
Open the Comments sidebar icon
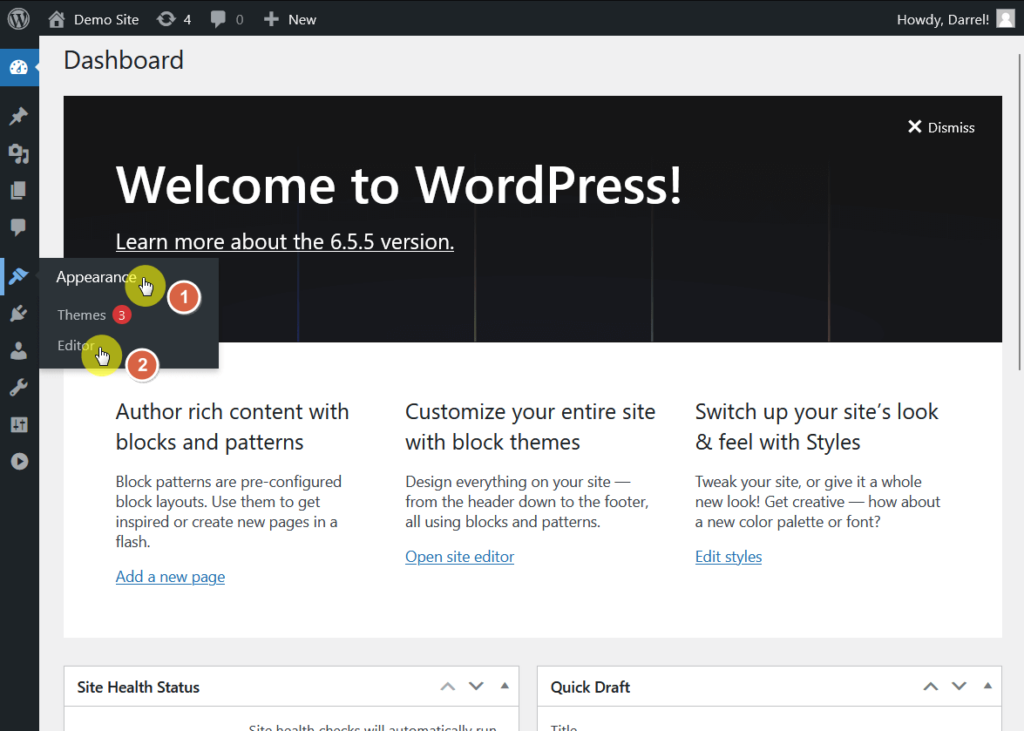19,227
